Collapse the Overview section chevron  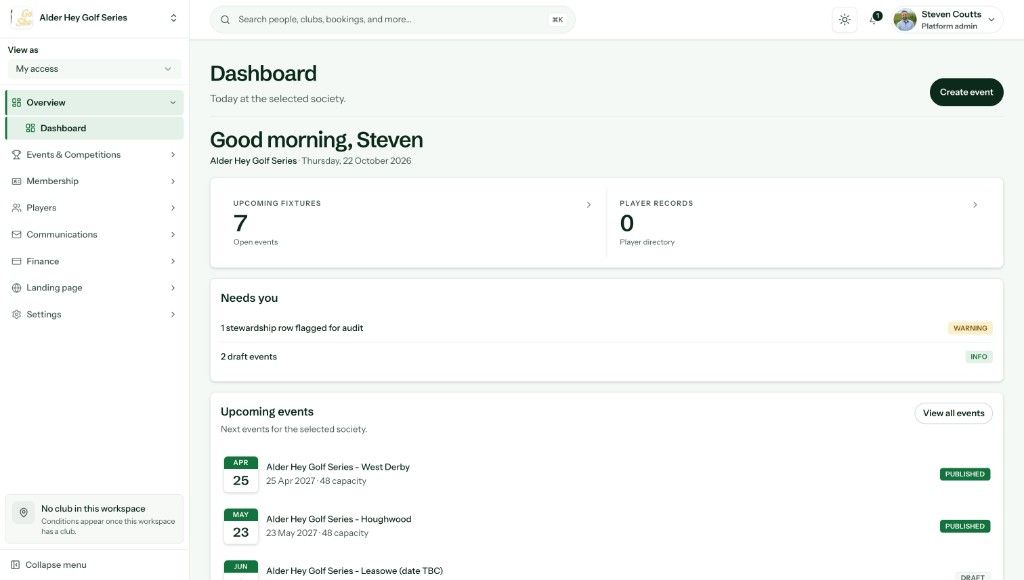click(x=173, y=103)
